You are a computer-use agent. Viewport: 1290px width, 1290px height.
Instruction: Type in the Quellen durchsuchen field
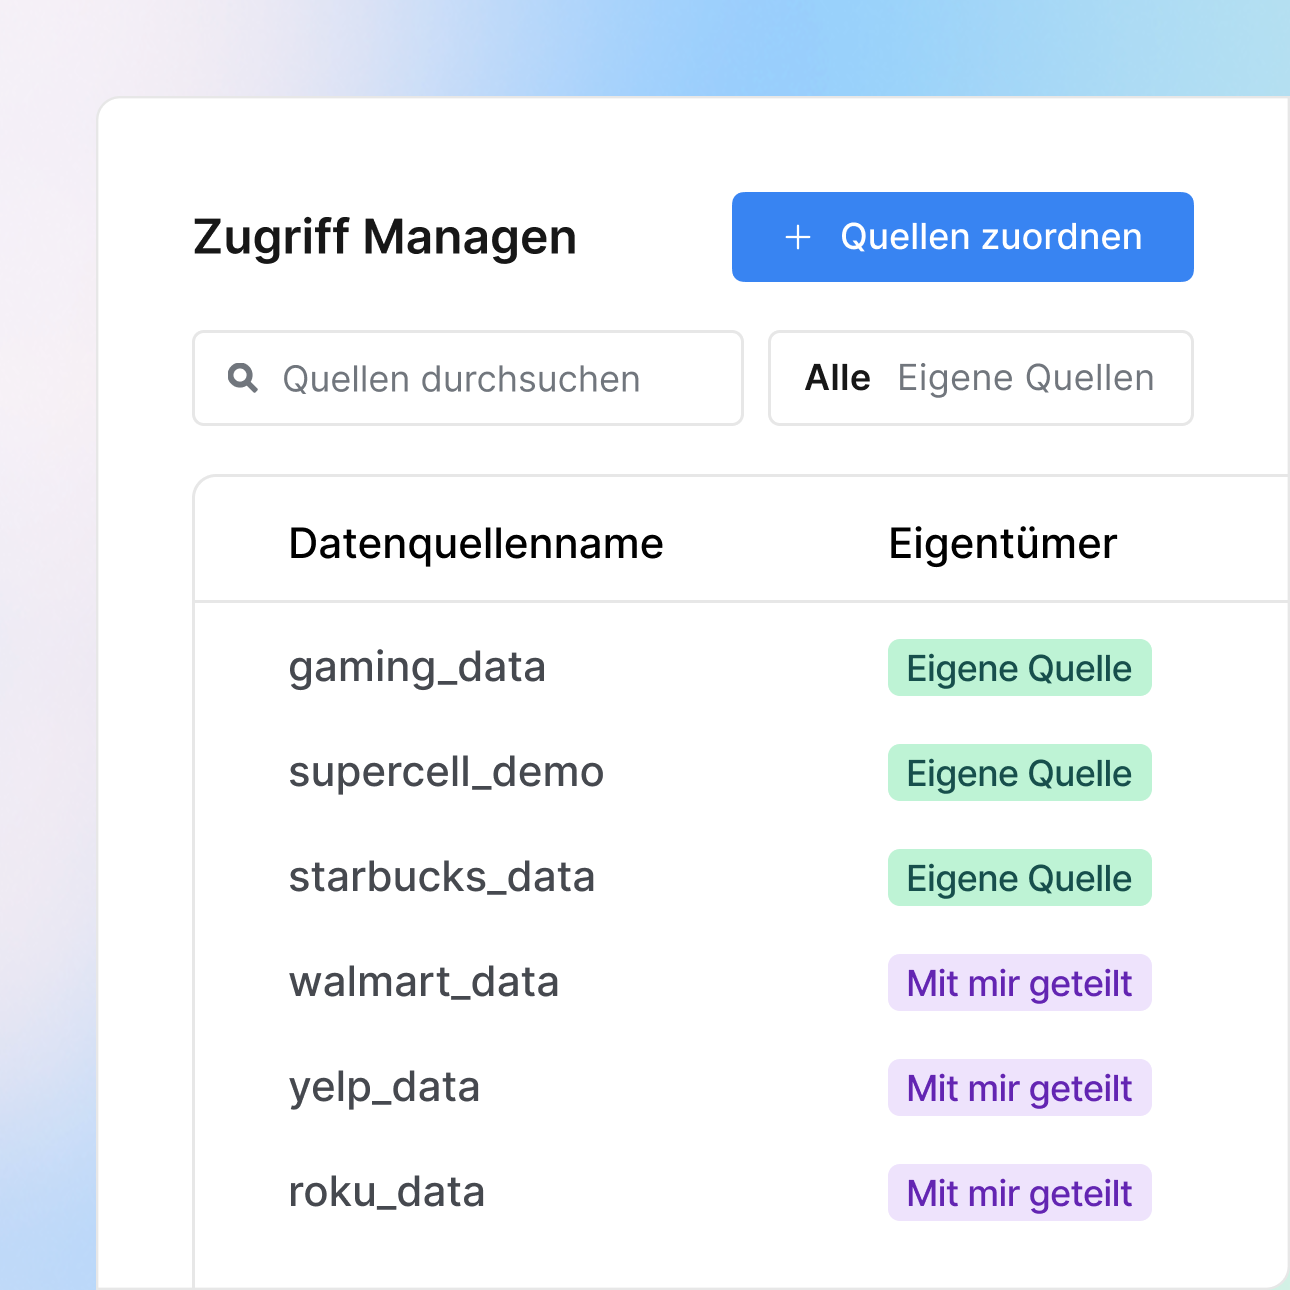tap(480, 379)
